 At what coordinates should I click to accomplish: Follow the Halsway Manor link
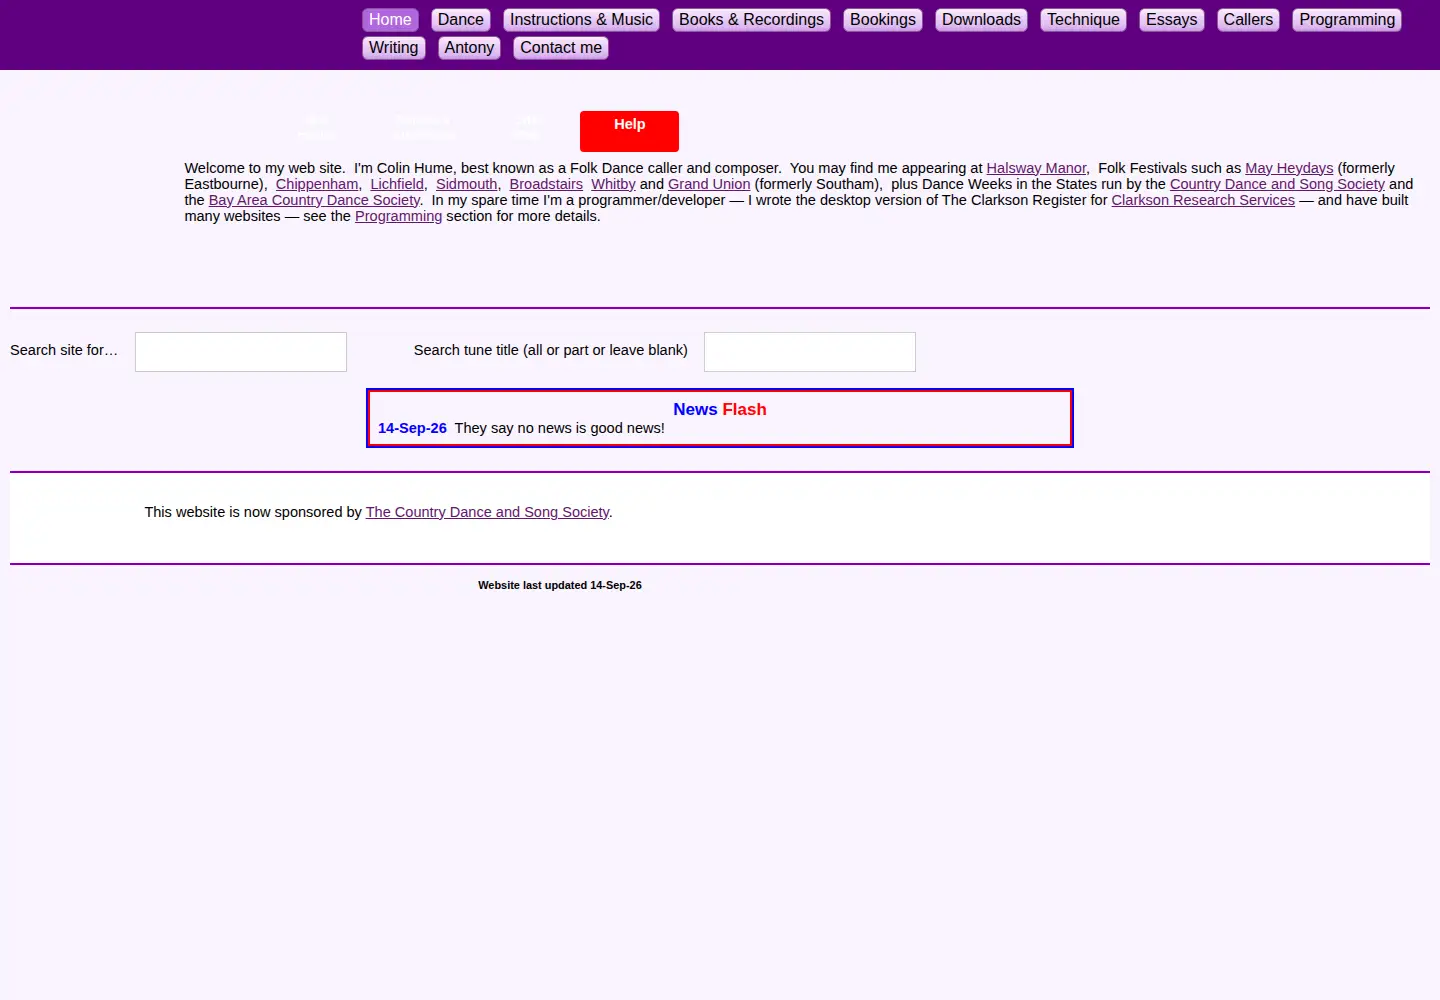click(x=1036, y=168)
